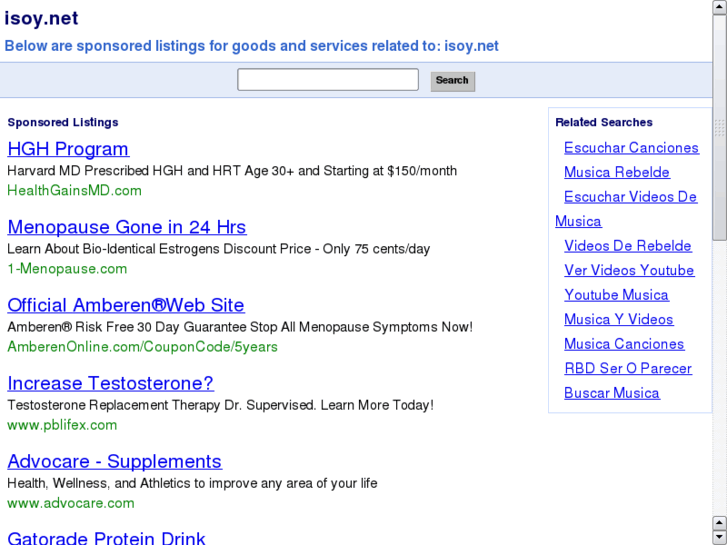
Task: Click the Harvard MD Prescribed HGH description
Action: [x=232, y=171]
